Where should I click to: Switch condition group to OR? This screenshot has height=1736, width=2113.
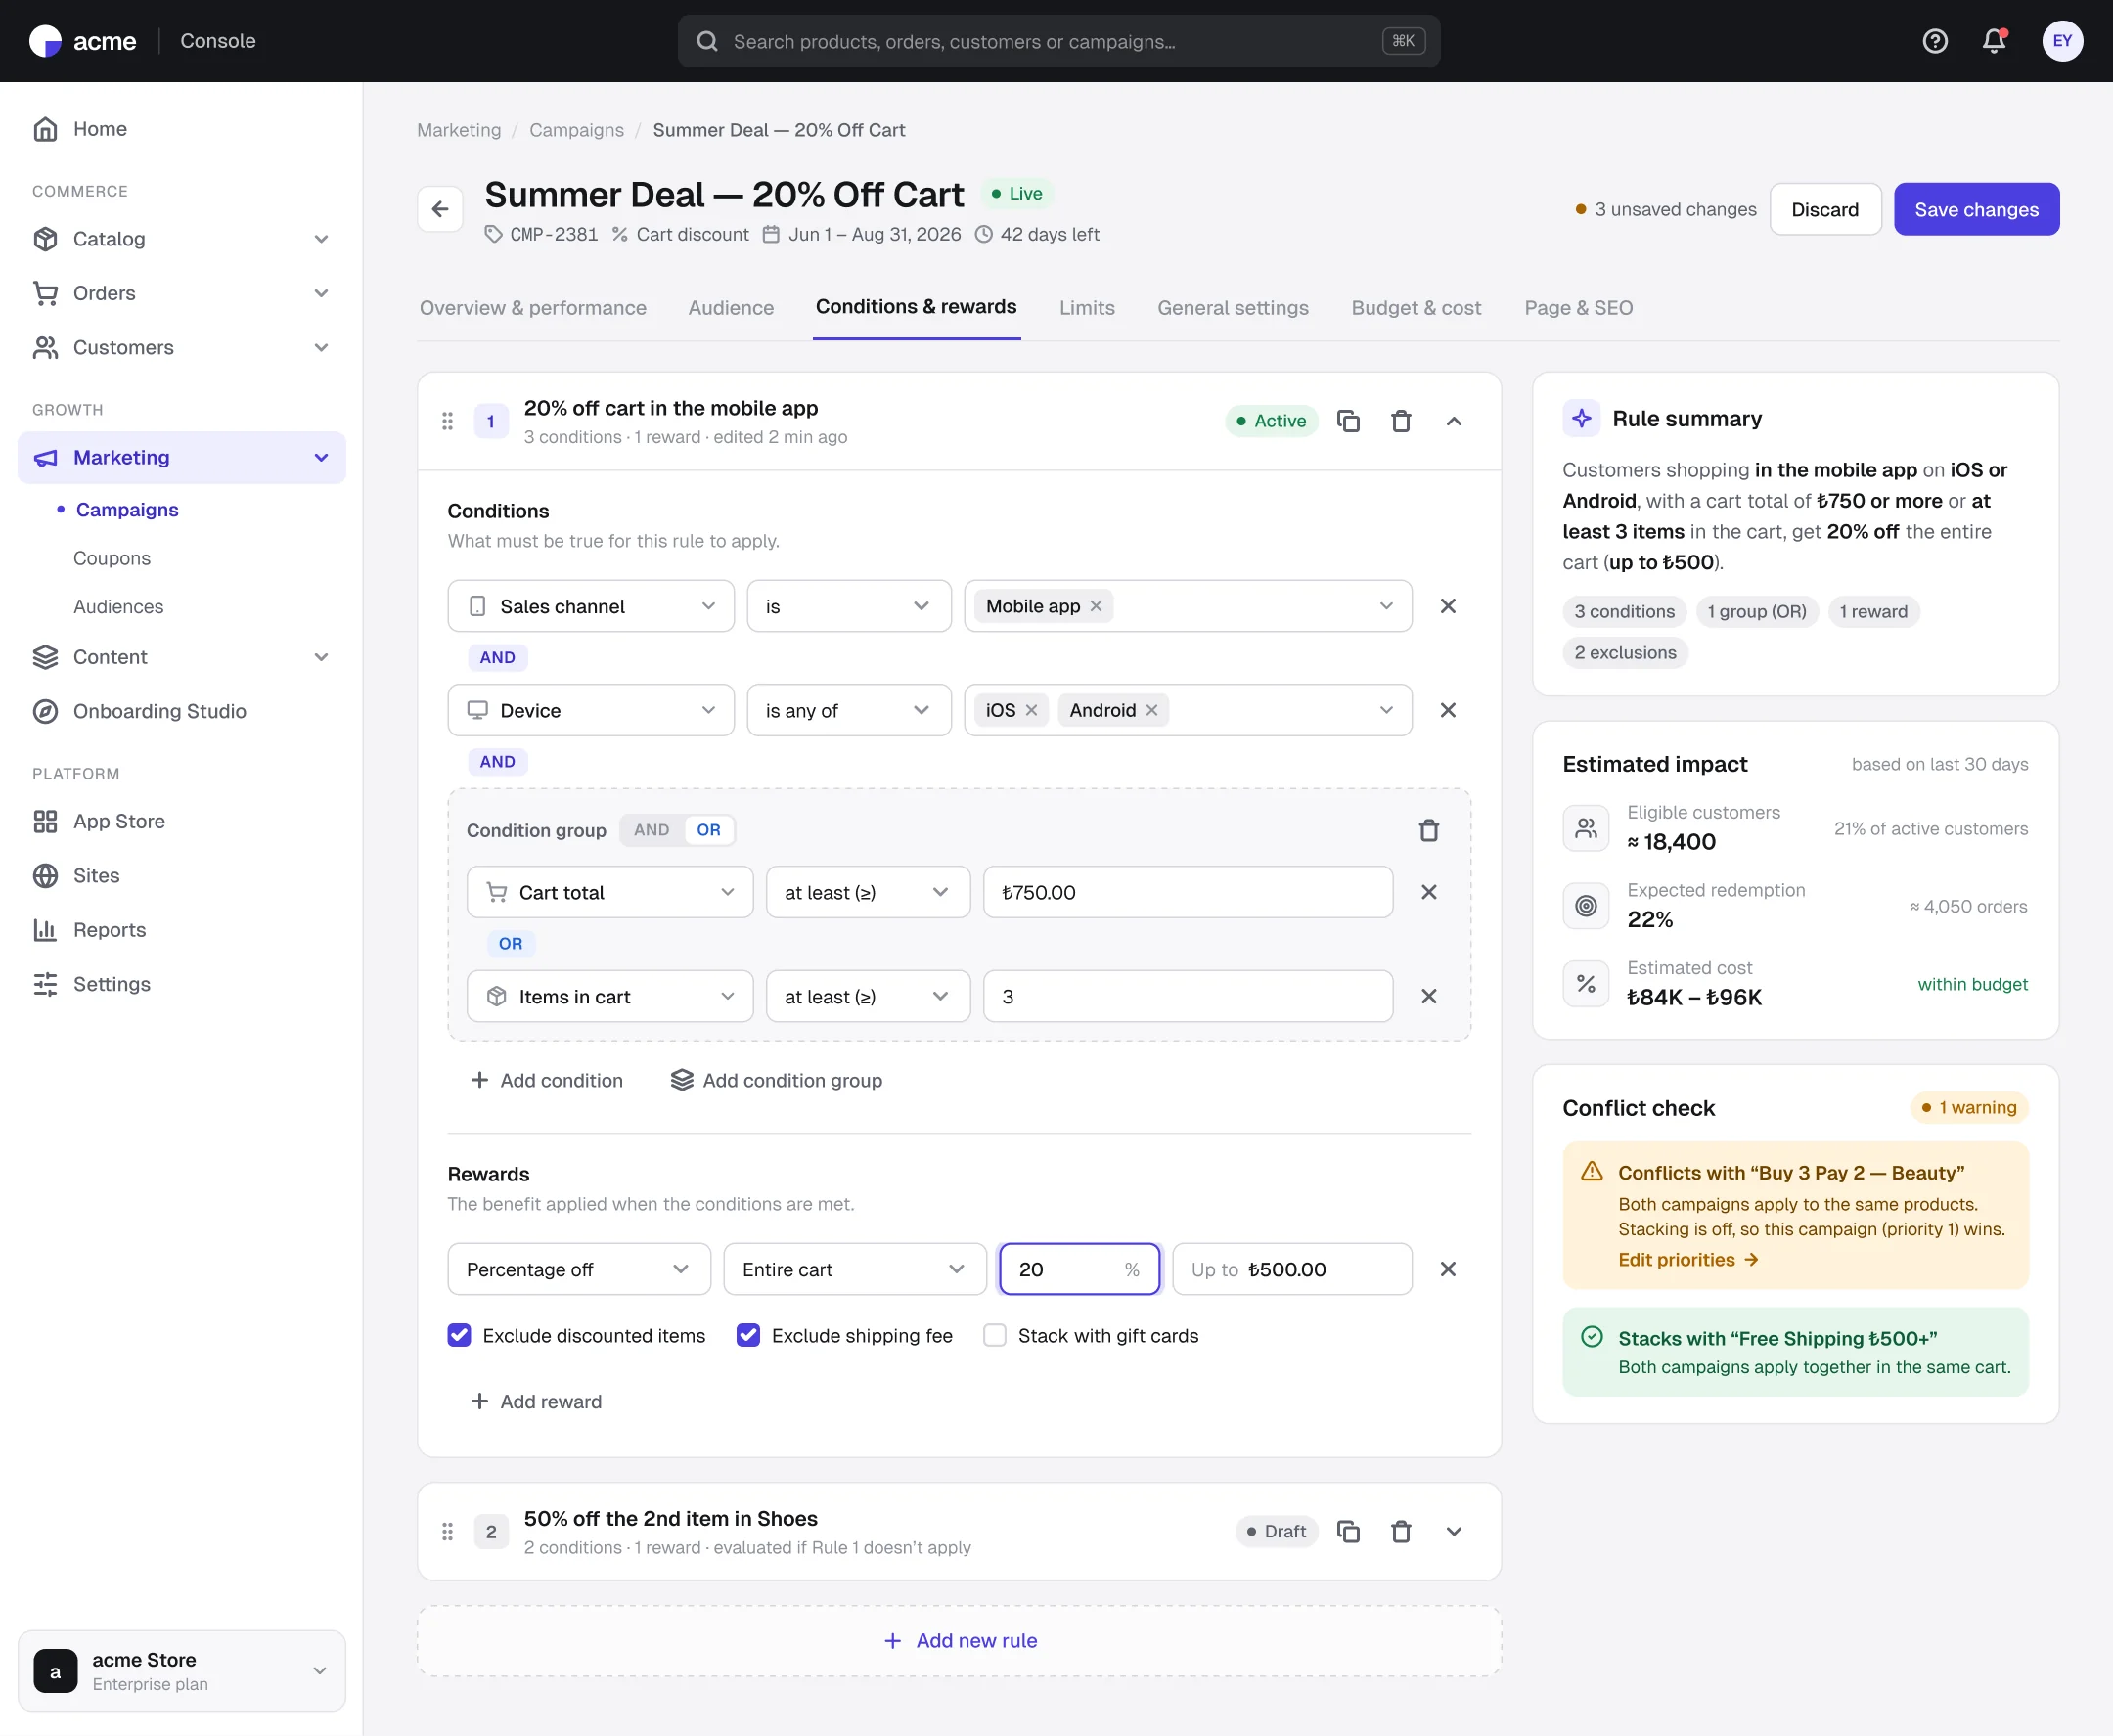(x=708, y=830)
